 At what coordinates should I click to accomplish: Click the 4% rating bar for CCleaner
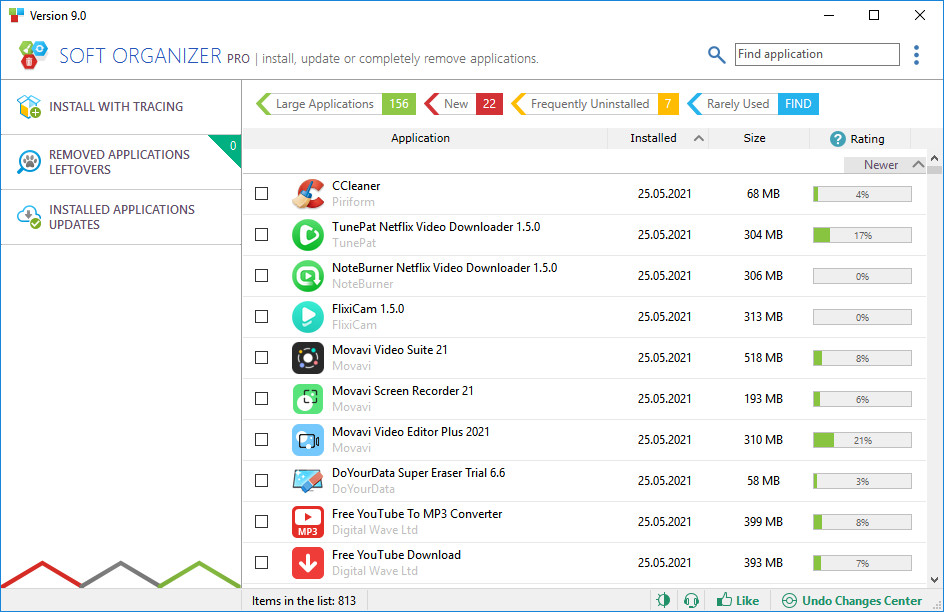pyautogui.click(x=862, y=194)
